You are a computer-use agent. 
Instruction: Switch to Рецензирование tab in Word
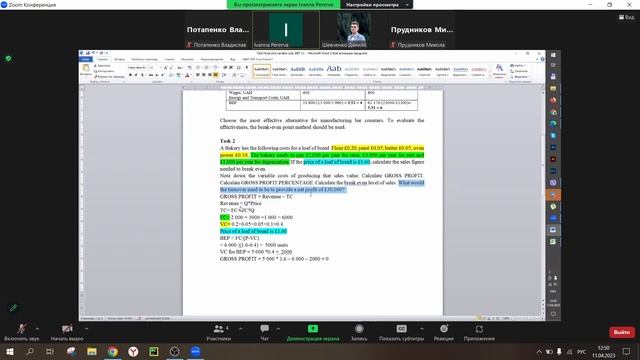click(212, 59)
